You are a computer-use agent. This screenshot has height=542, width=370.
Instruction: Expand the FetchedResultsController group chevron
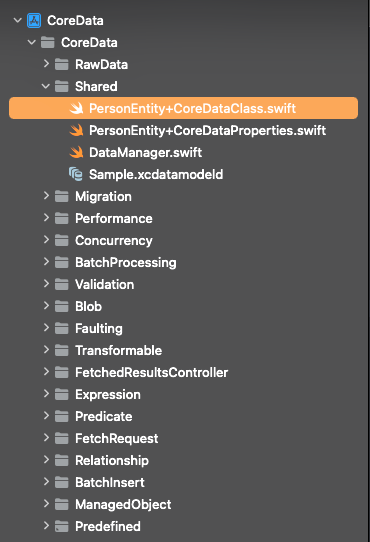[46, 372]
